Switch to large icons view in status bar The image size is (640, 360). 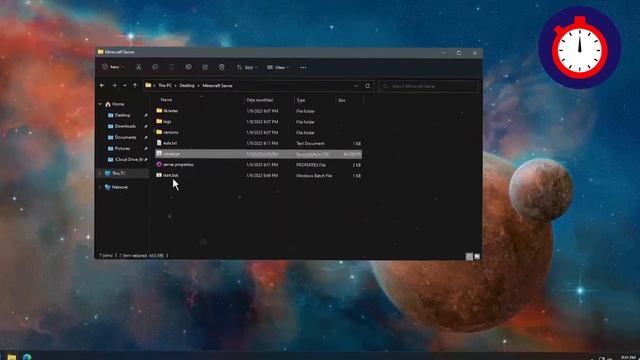477,256
